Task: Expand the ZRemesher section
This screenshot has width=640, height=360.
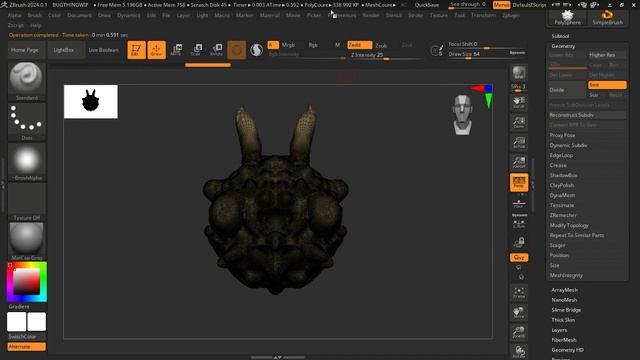Action: click(563, 215)
